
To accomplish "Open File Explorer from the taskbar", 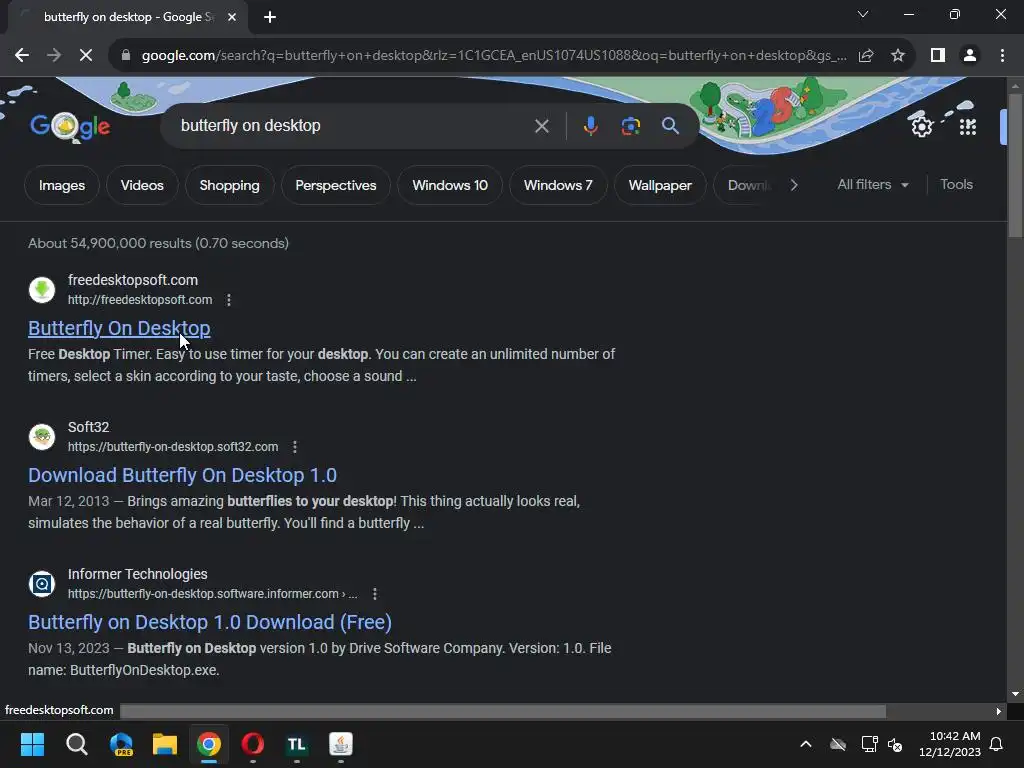I will point(165,744).
